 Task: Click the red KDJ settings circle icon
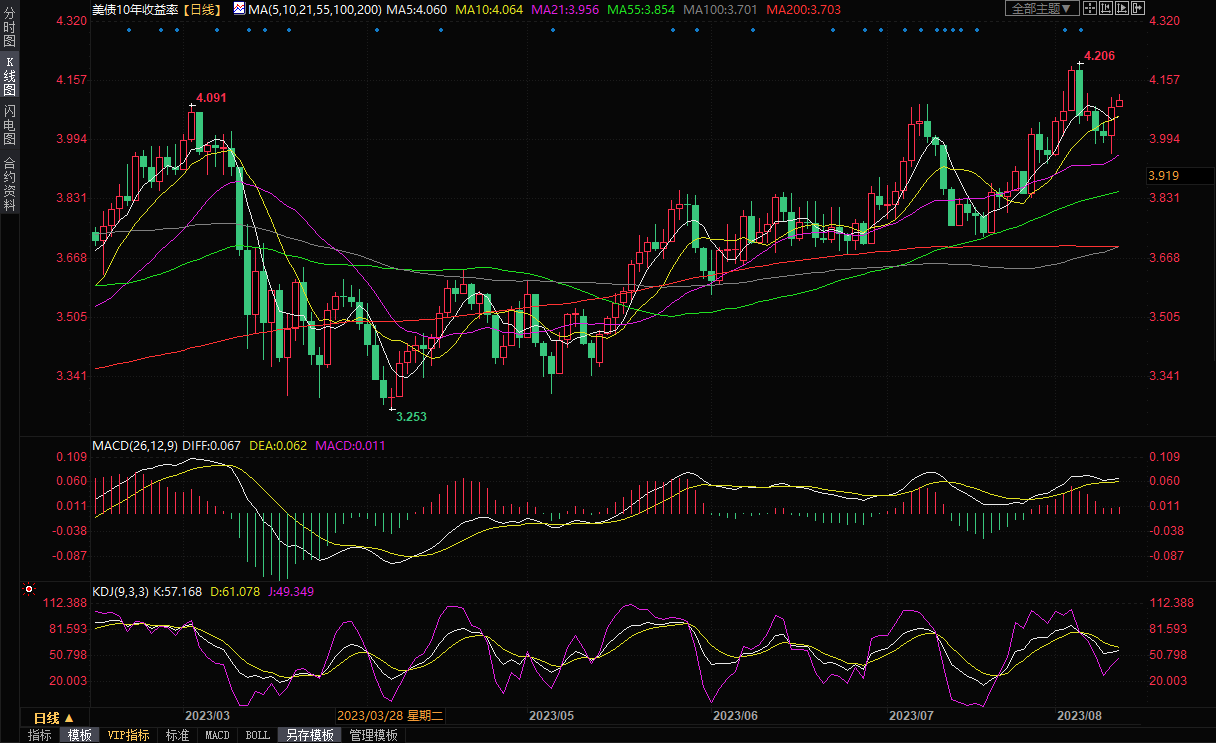point(28,591)
